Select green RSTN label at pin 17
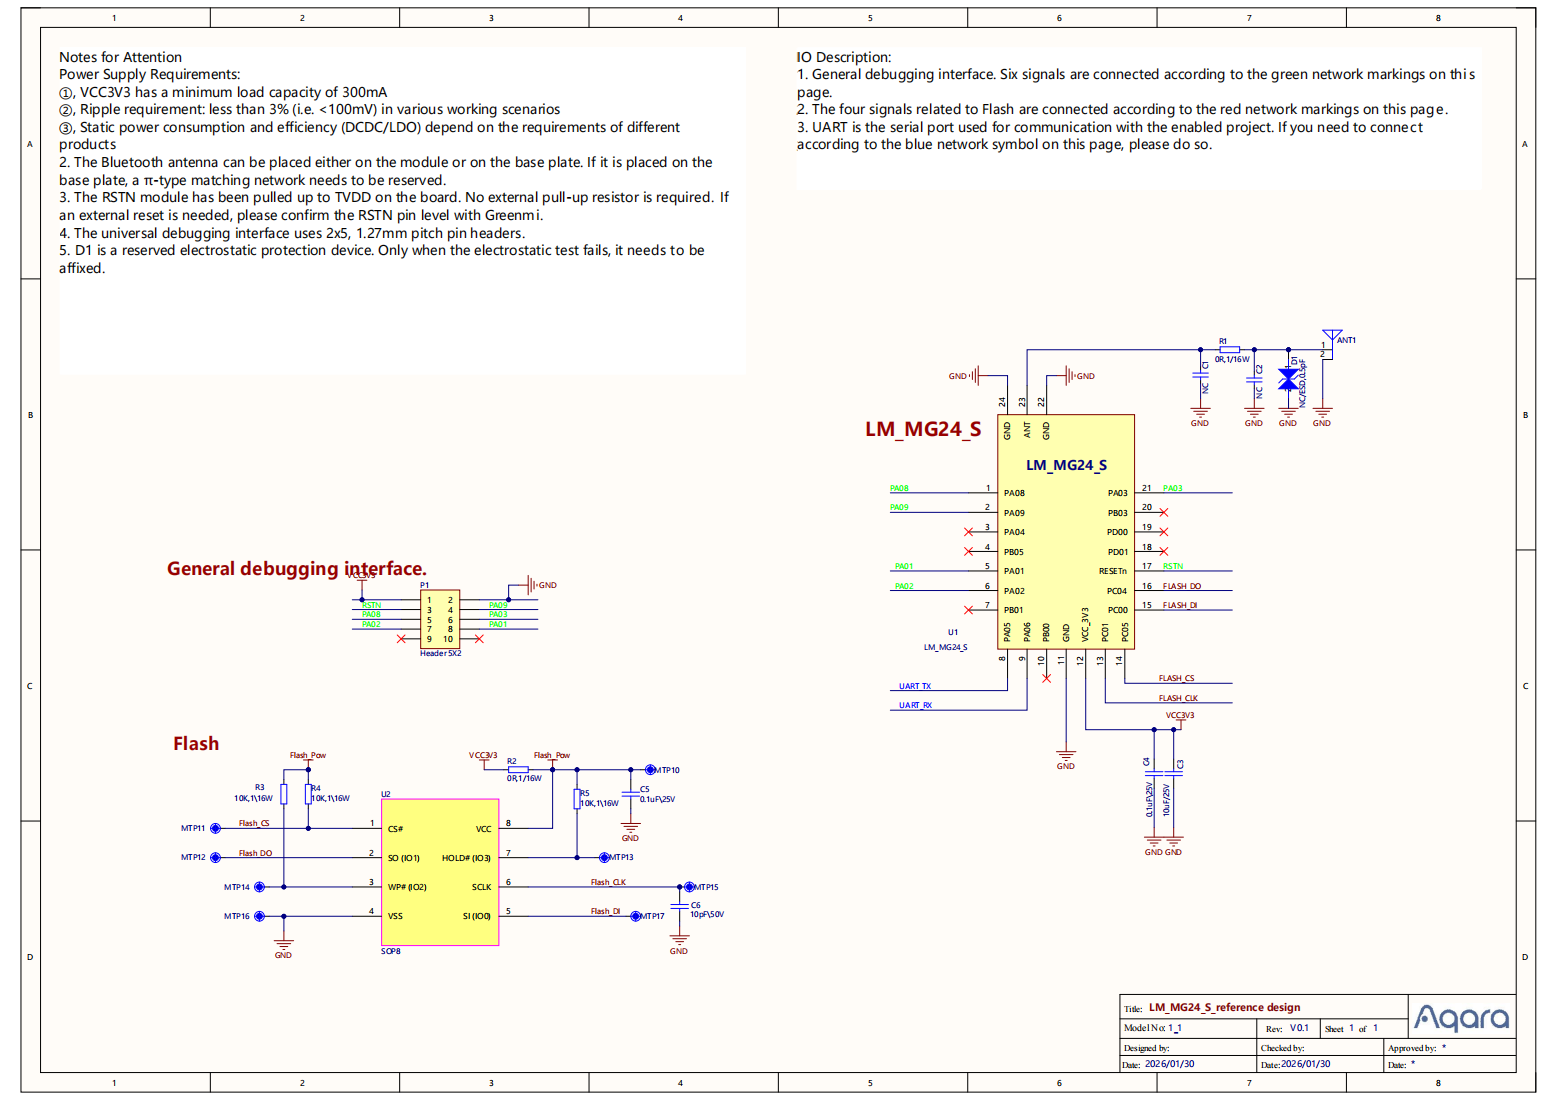The height and width of the screenshot is (1102, 1559). pyautogui.click(x=1173, y=566)
